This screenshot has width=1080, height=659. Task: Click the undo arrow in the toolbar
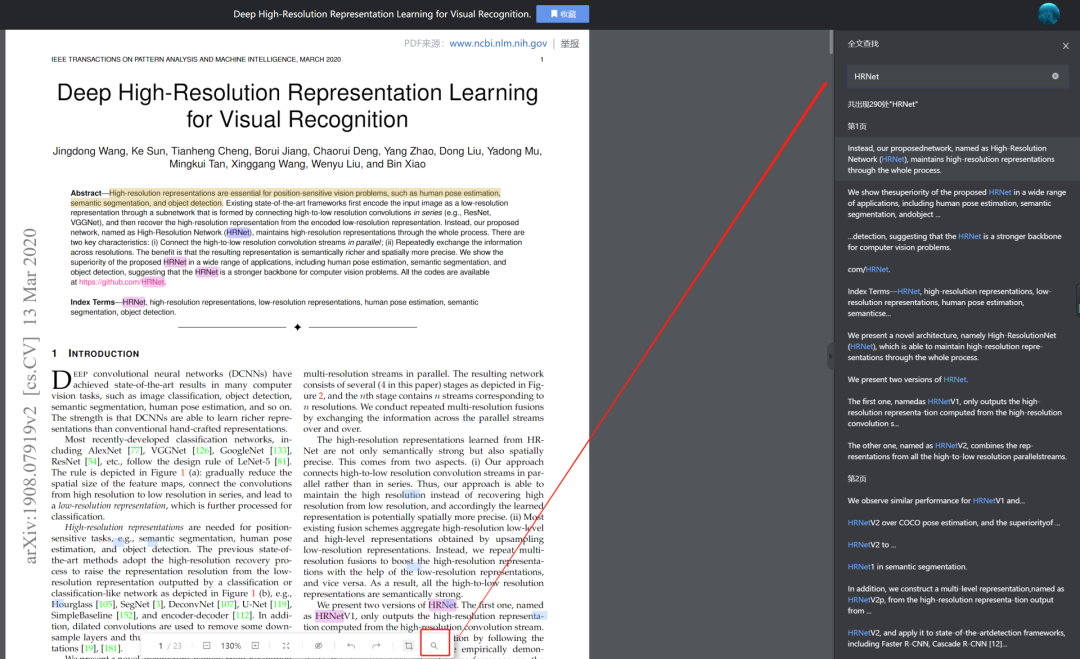(351, 646)
